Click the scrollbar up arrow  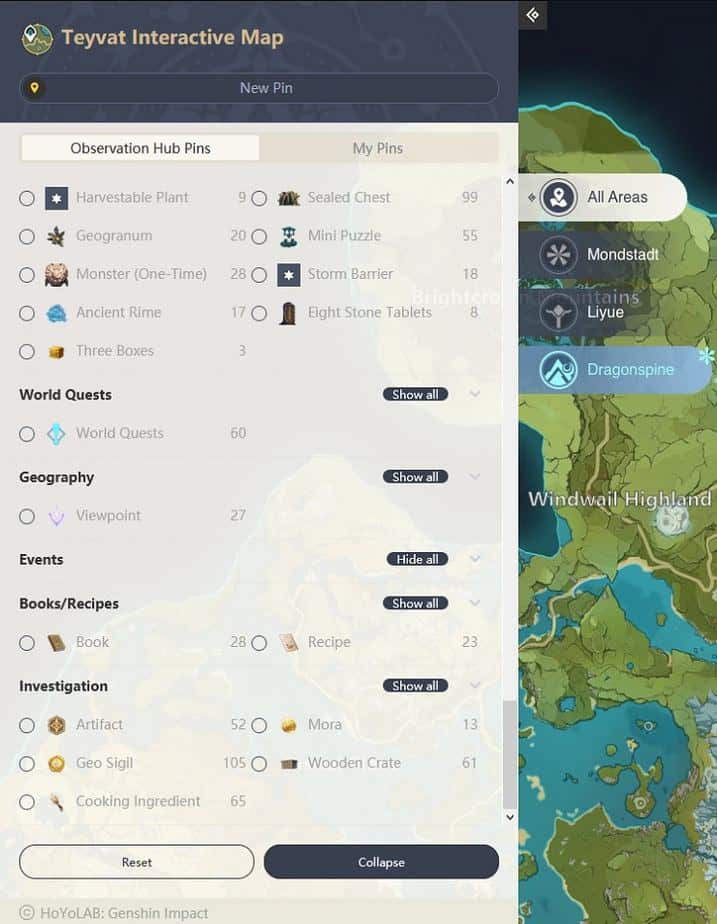tap(510, 182)
